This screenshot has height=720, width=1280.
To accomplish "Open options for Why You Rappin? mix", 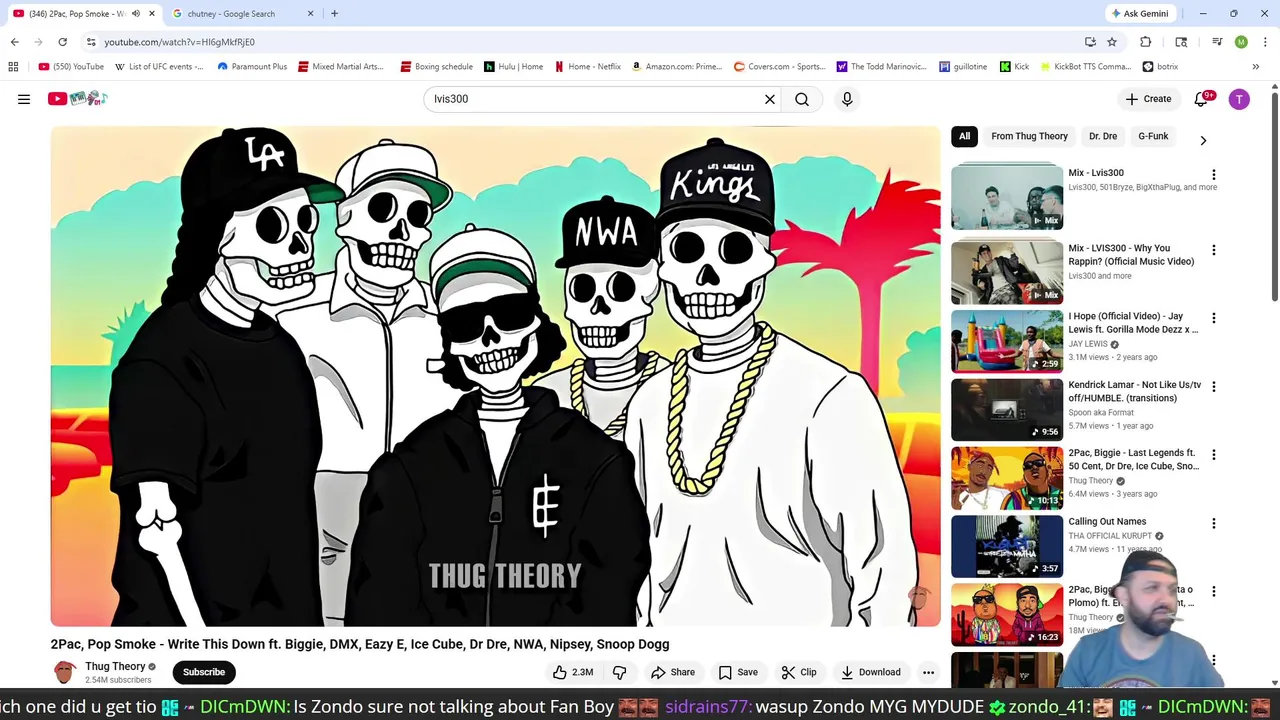I will [x=1214, y=250].
